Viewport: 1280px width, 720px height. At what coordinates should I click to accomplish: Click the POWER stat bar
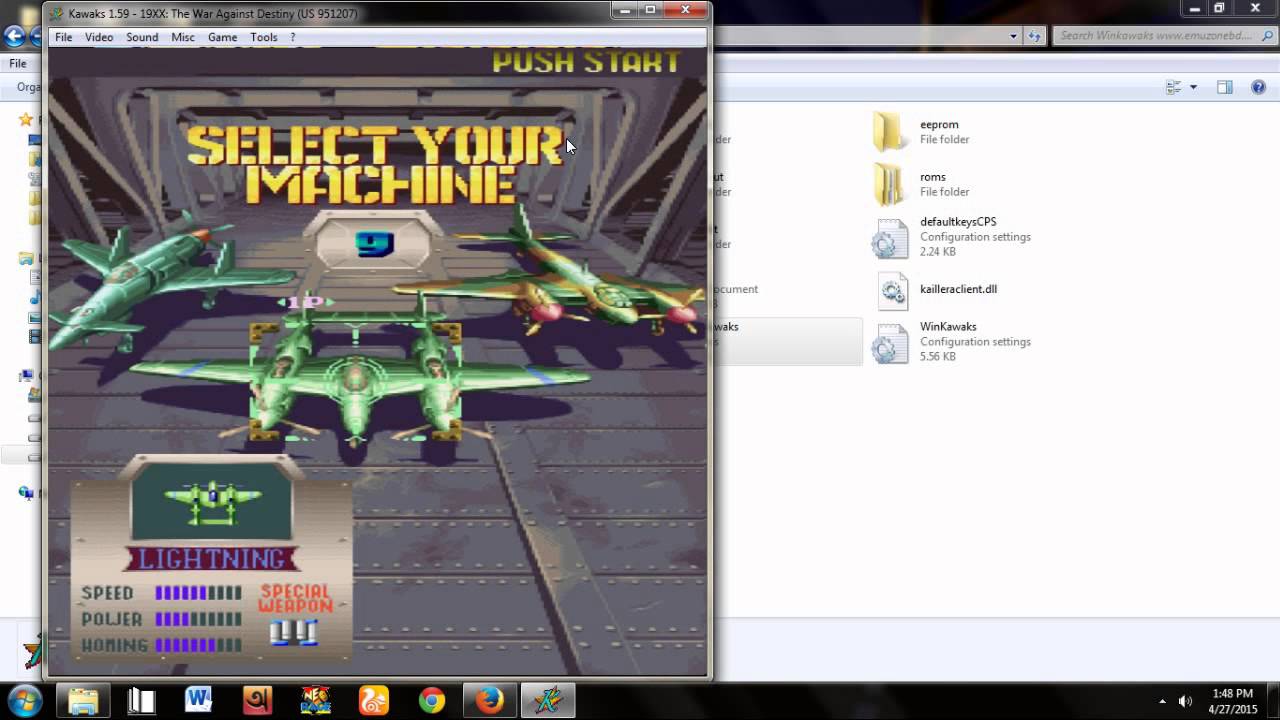click(198, 619)
